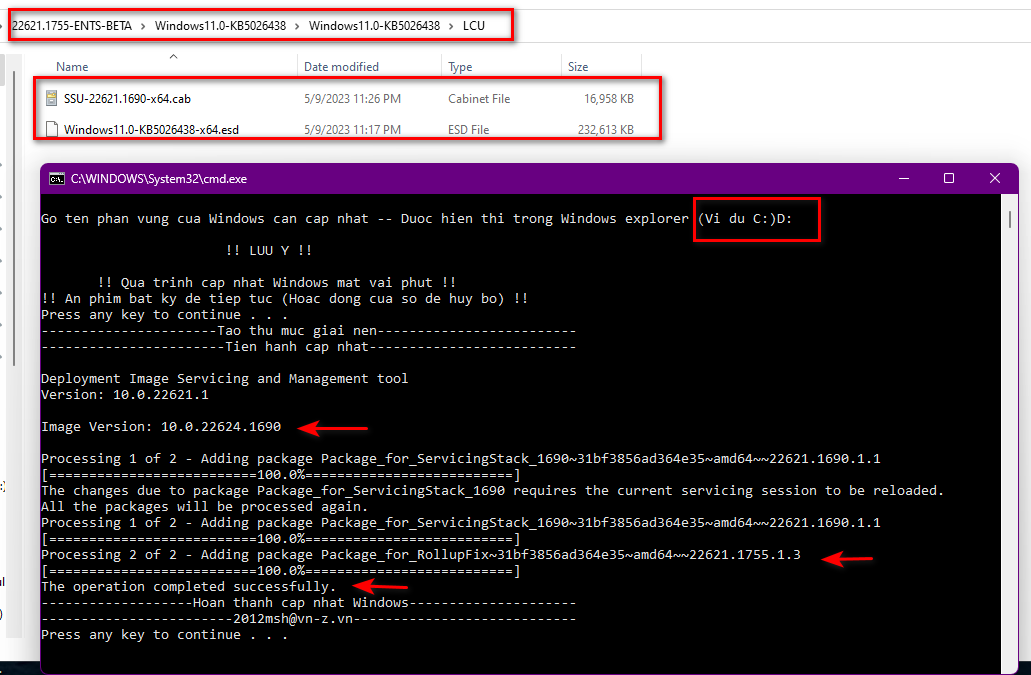Expand the chevron between the two Windows11.0-KB5026438 breadcrumbs
Screen dimensions: 1031x675
click(x=297, y=26)
